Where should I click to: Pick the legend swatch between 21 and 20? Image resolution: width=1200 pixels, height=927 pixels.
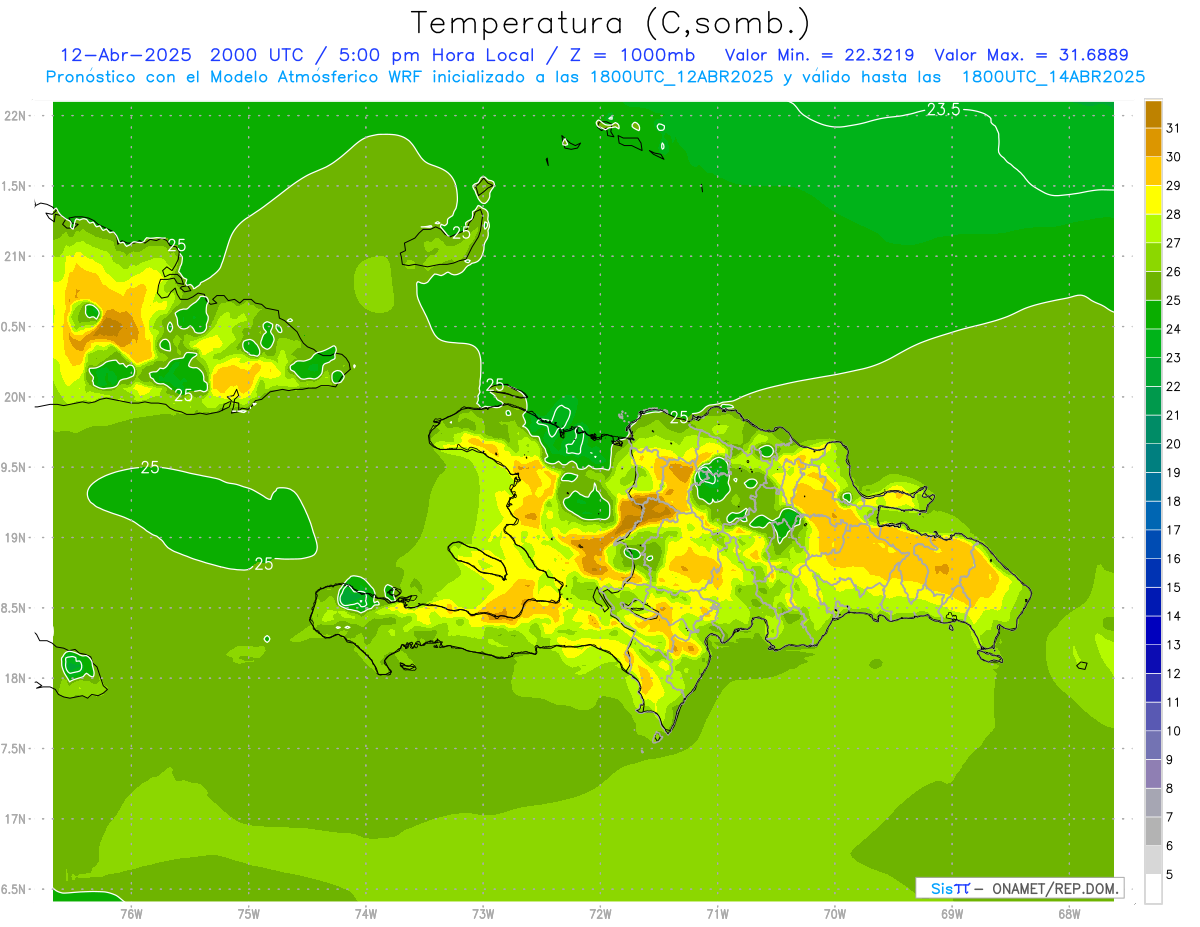click(x=1153, y=429)
